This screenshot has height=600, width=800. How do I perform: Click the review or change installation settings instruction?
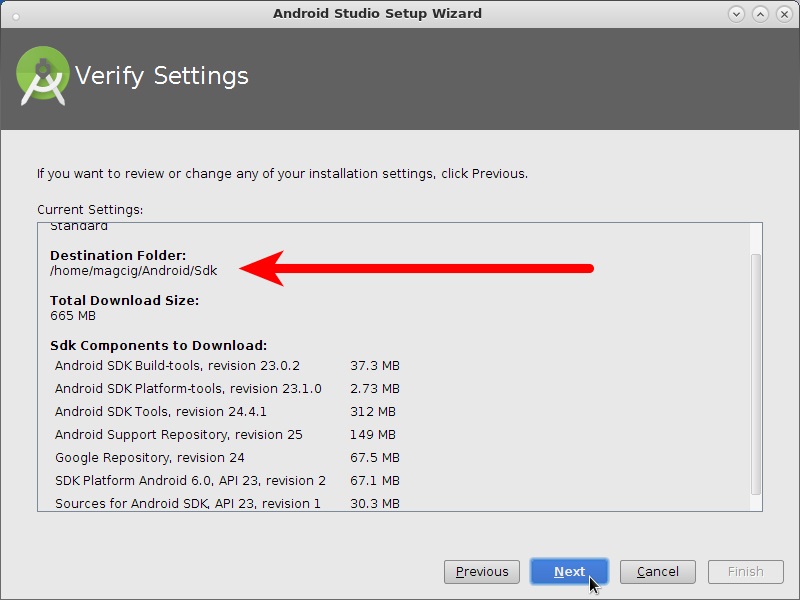(282, 174)
